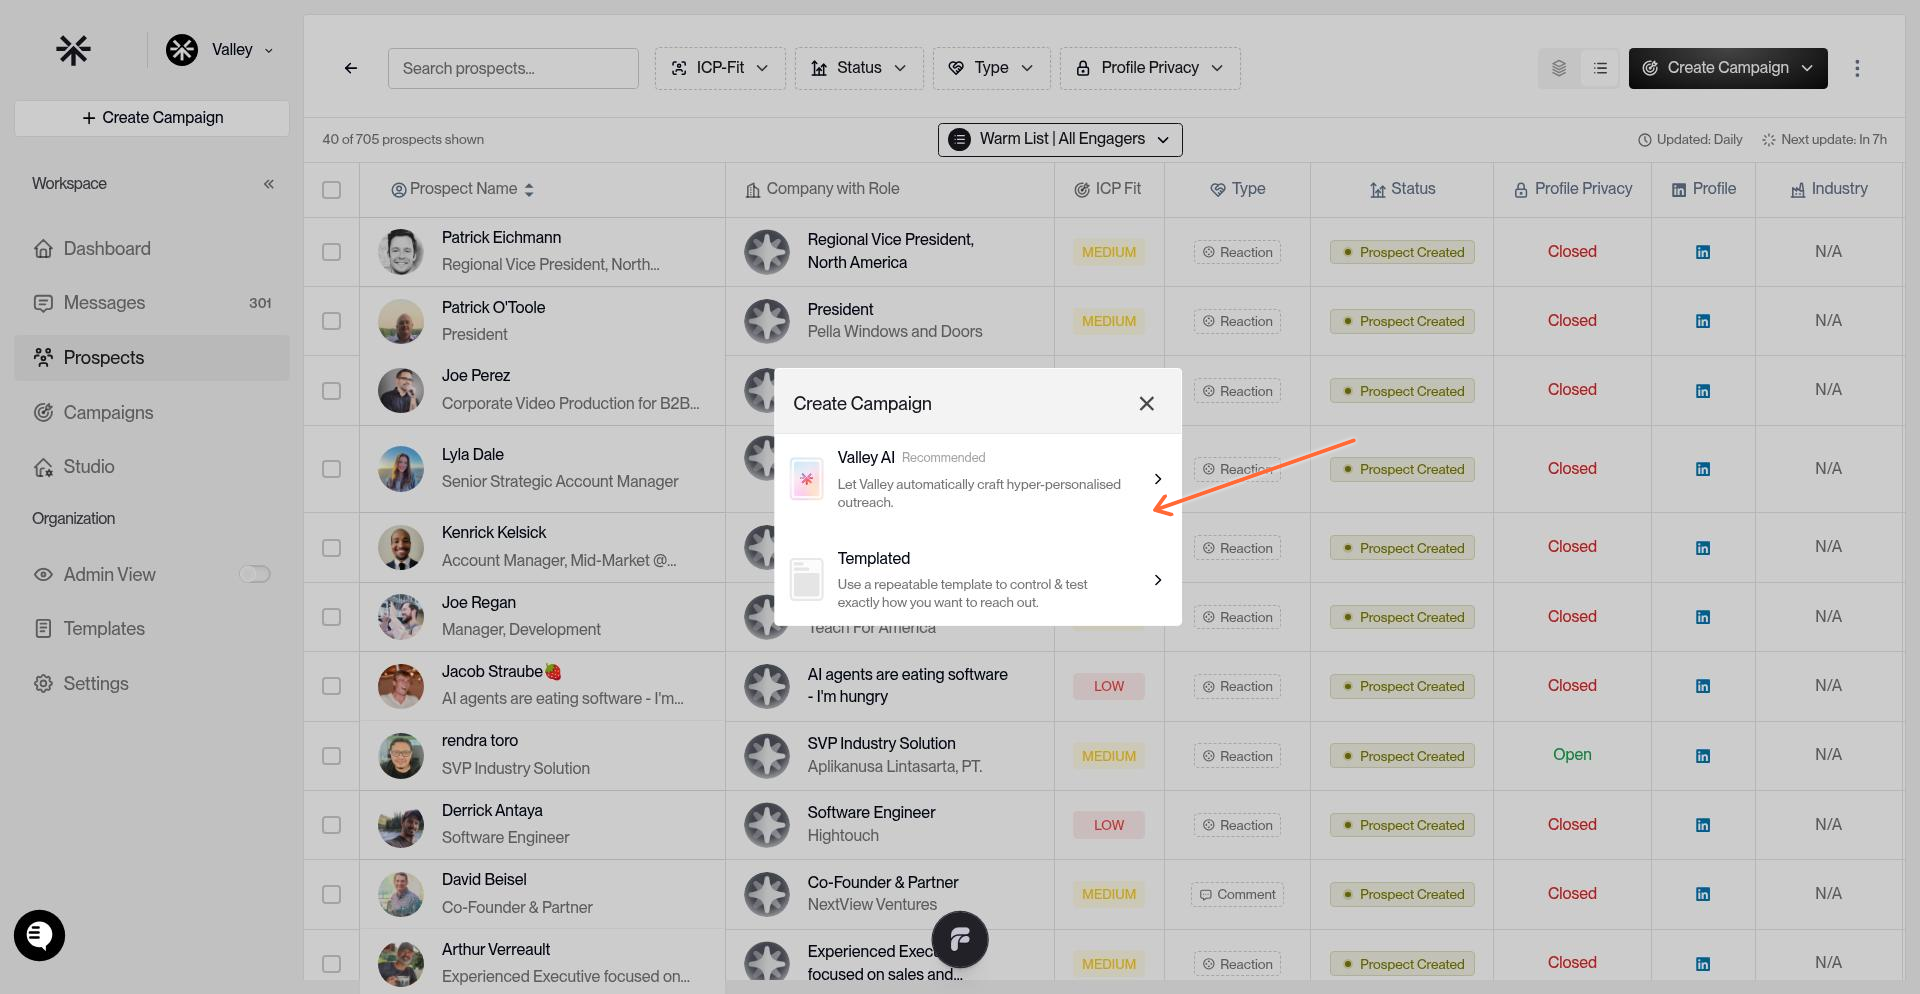Click the Reaction tag for Patrick Eichmann

tap(1237, 252)
